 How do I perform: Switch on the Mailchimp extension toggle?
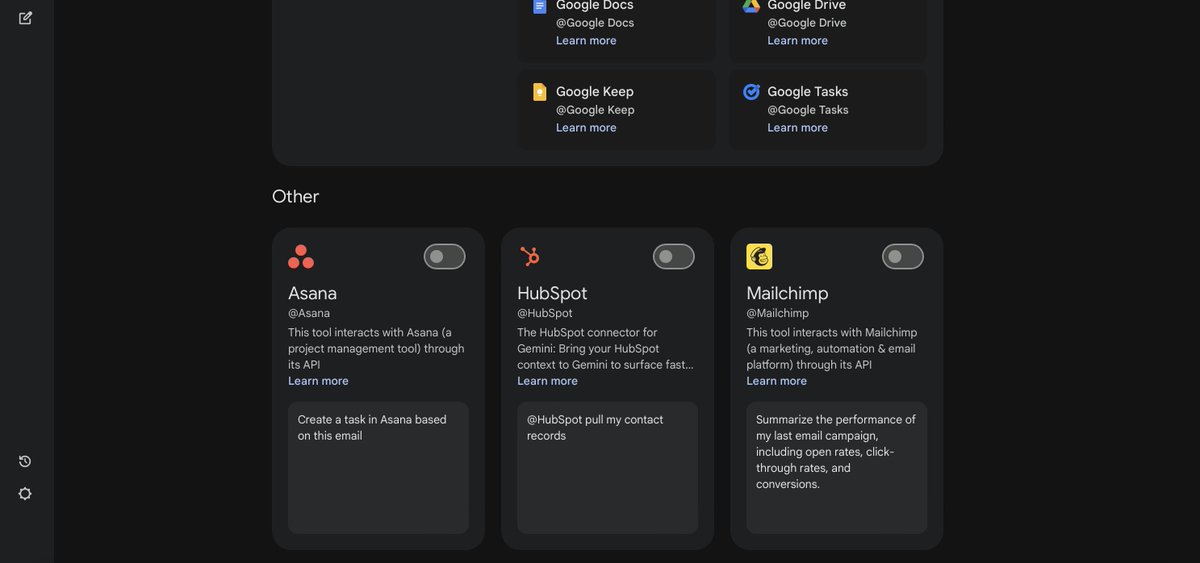(903, 257)
